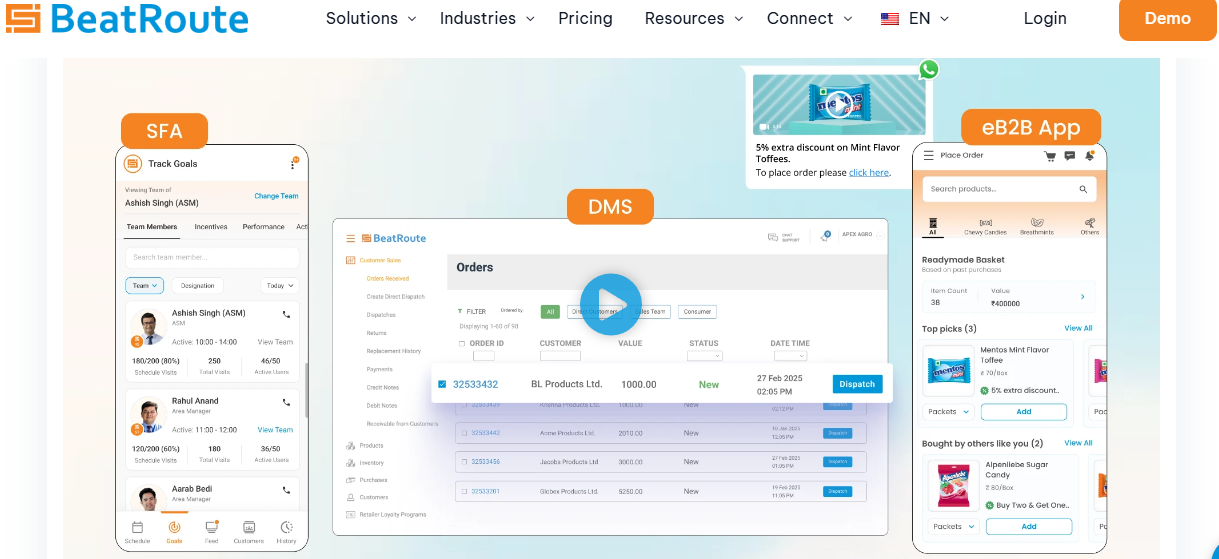1219x559 pixels.
Task: Click the Login link
Action: pyautogui.click(x=1045, y=18)
